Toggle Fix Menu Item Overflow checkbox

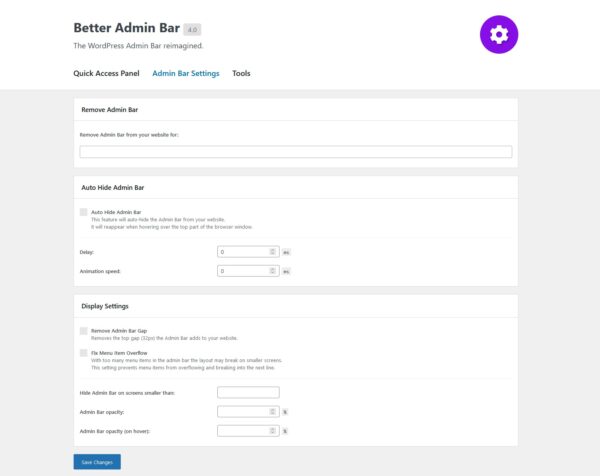click(83, 353)
